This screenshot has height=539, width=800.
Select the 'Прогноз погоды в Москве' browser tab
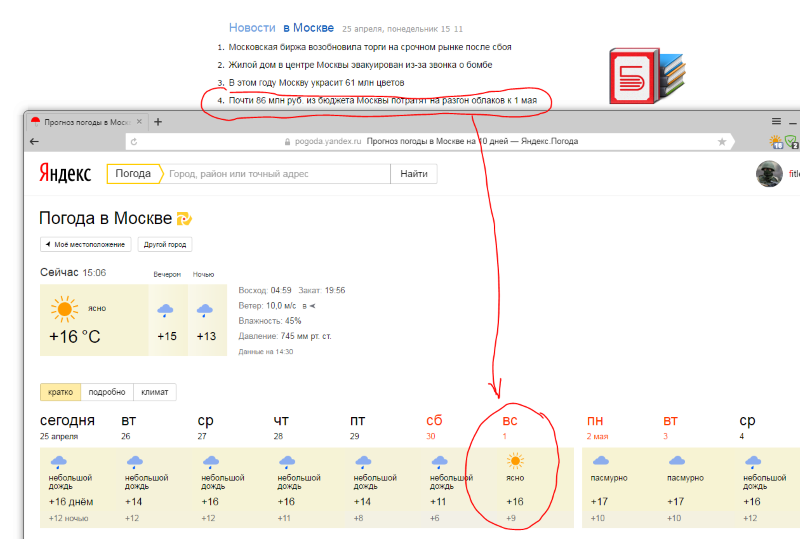[x=86, y=122]
